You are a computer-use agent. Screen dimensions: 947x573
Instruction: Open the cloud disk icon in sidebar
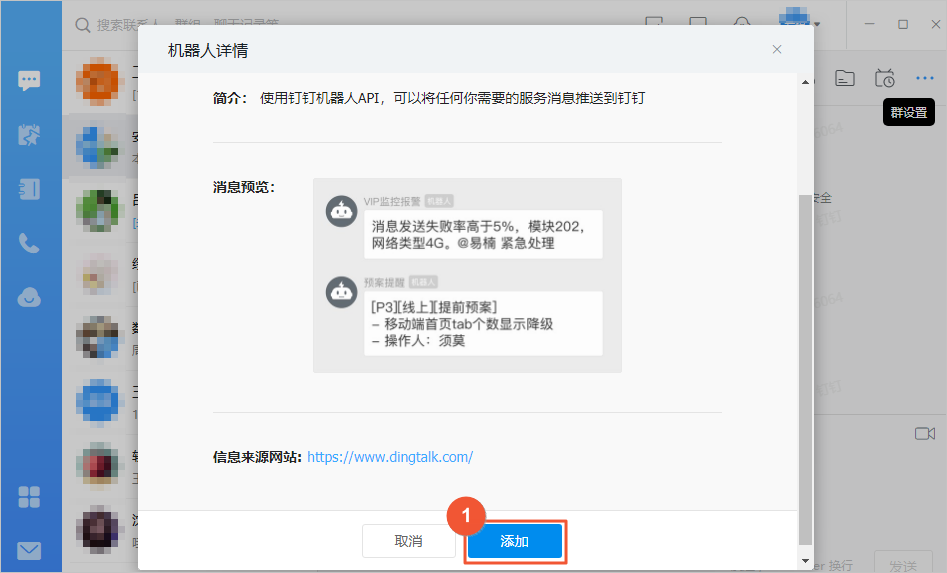(x=29, y=297)
